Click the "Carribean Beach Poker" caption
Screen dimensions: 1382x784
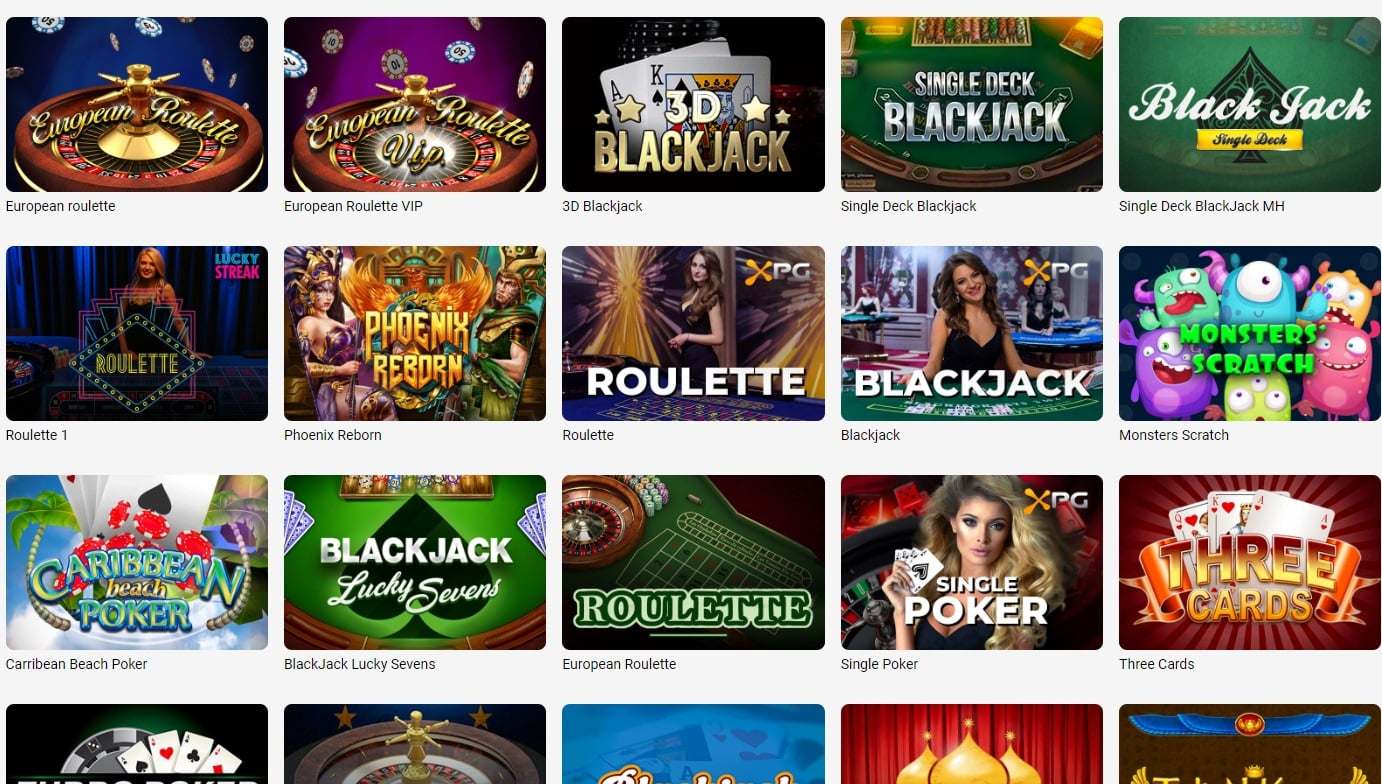click(x=77, y=664)
